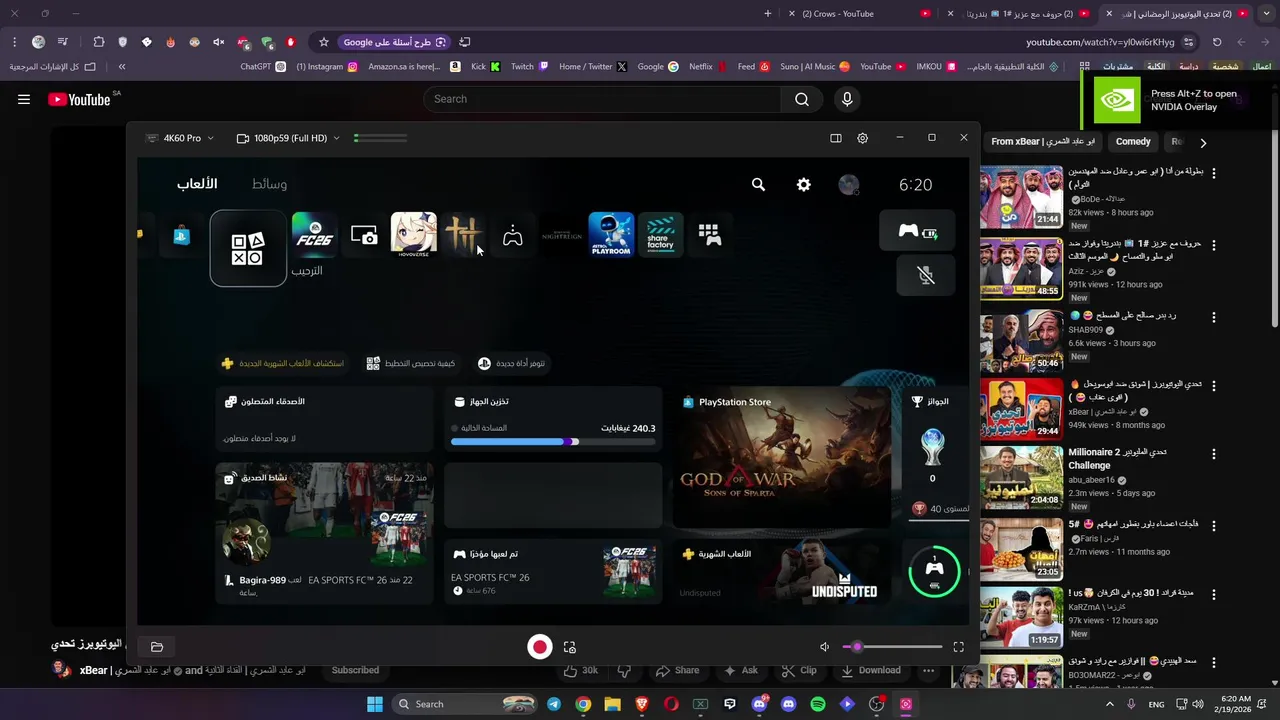
Task: Click the Ask button under the video
Action: (x=741, y=670)
